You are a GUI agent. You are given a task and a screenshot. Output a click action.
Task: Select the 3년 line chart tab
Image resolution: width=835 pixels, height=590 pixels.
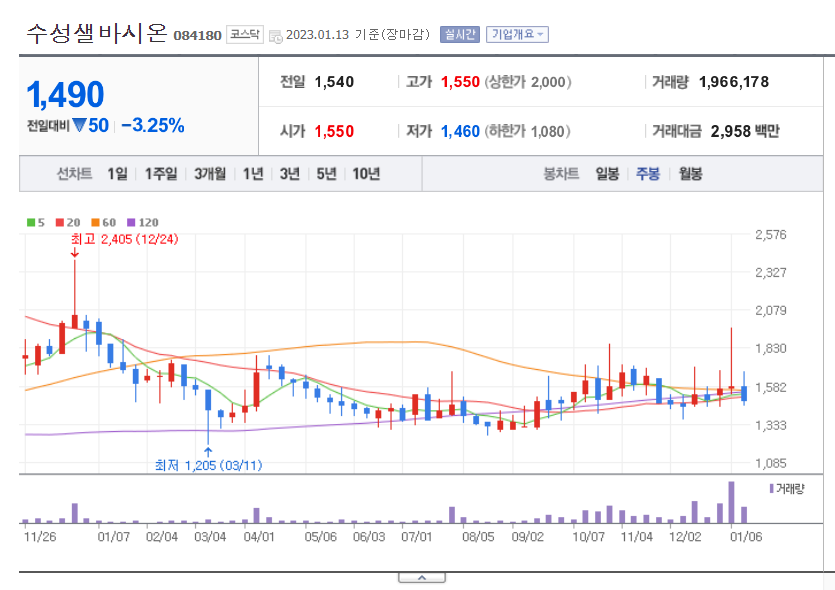290,174
